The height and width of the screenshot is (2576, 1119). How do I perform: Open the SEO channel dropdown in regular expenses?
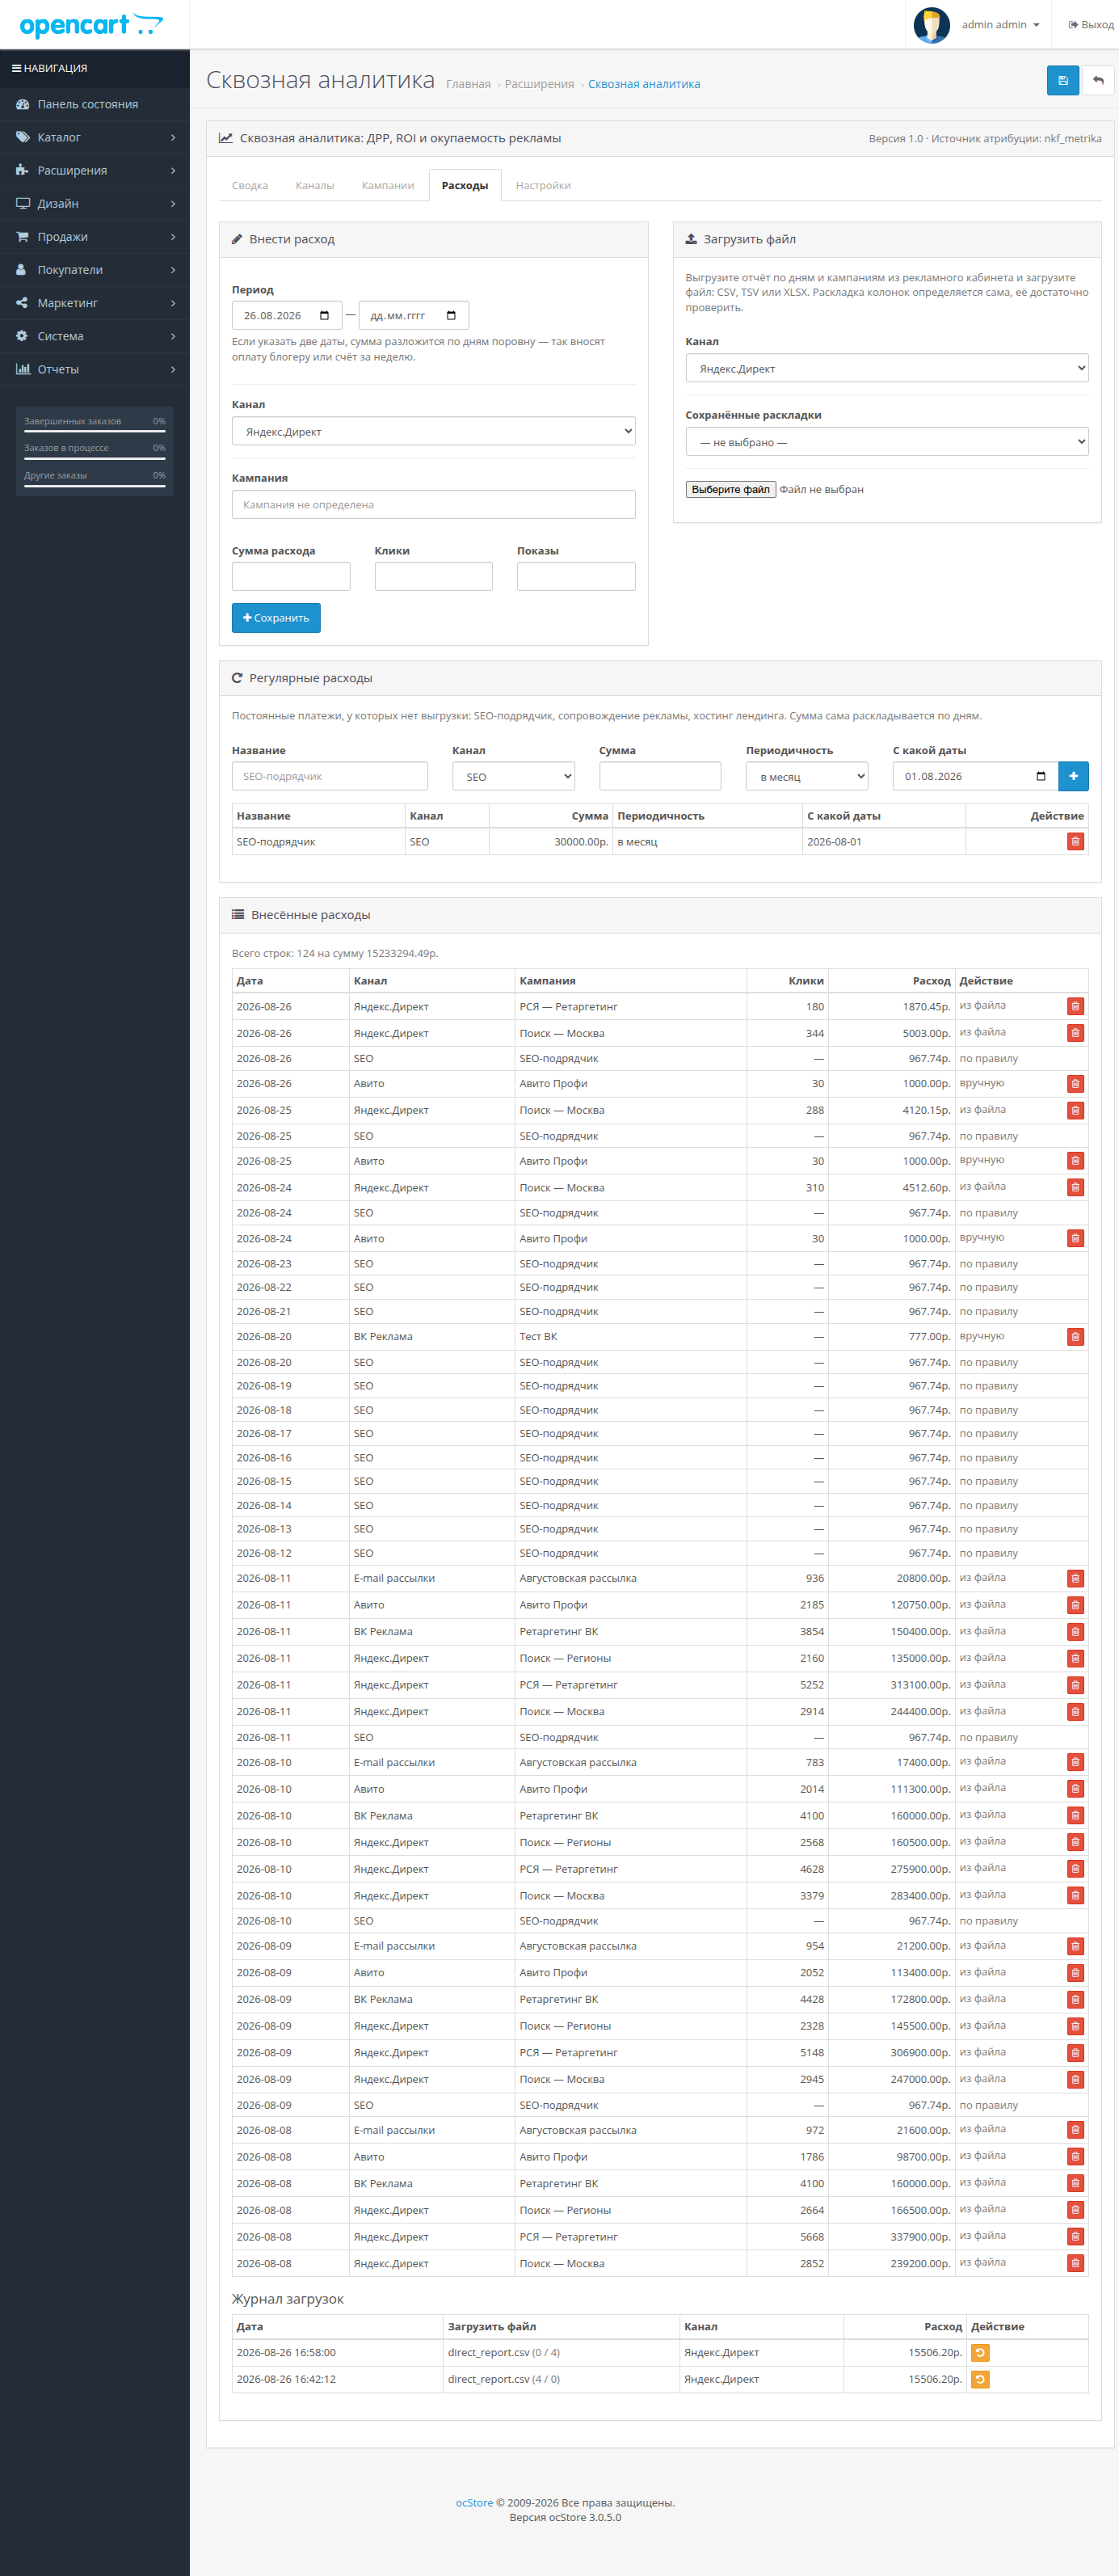(x=513, y=777)
